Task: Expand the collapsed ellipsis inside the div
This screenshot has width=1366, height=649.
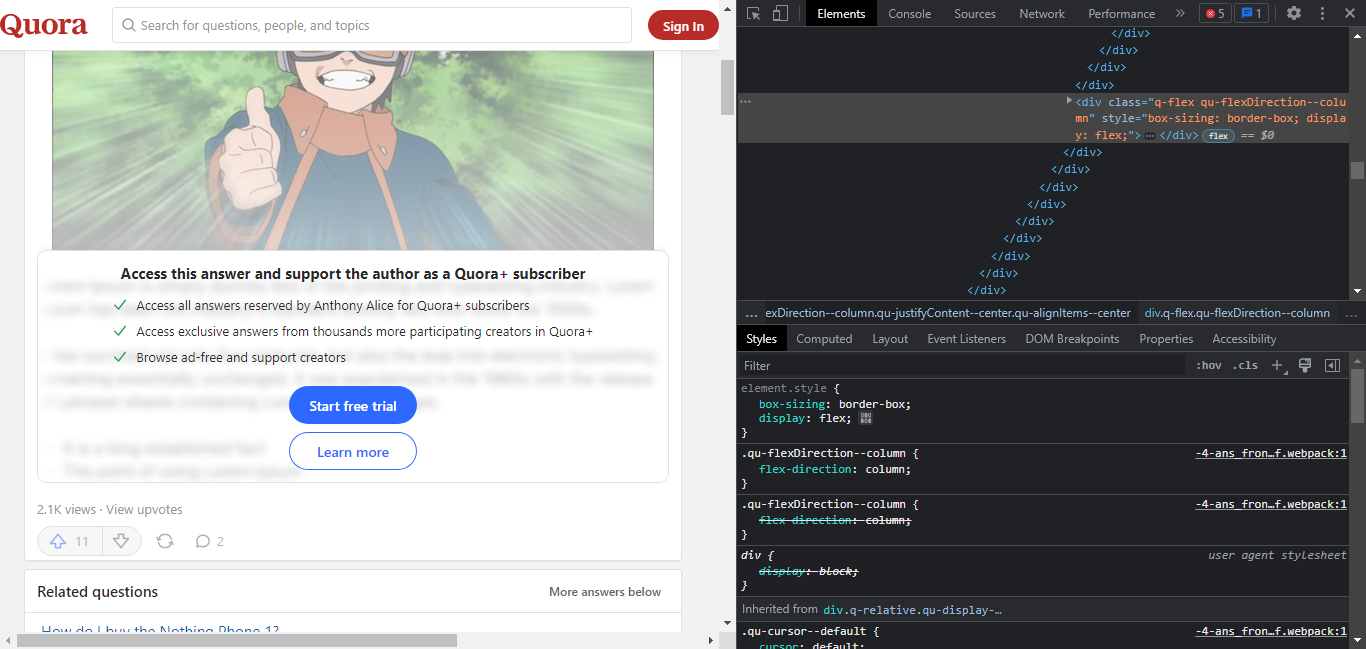Action: coord(1150,136)
